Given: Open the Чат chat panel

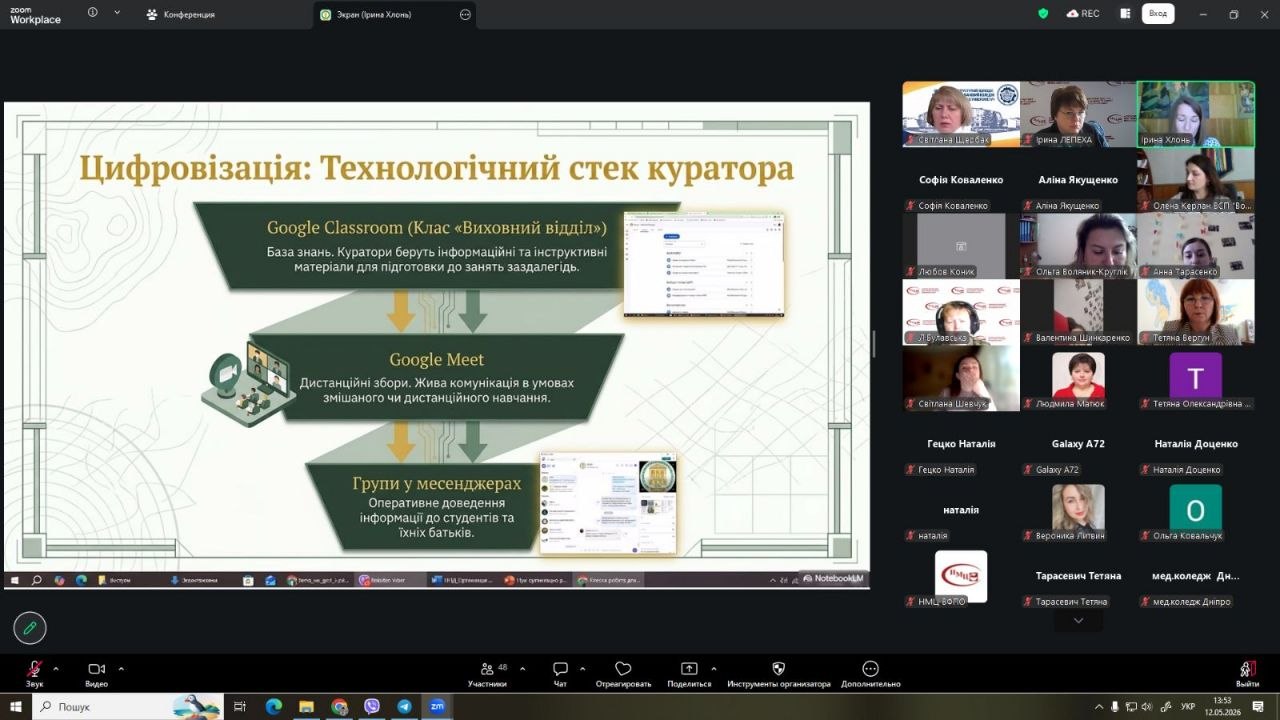Looking at the screenshot, I should (x=560, y=673).
